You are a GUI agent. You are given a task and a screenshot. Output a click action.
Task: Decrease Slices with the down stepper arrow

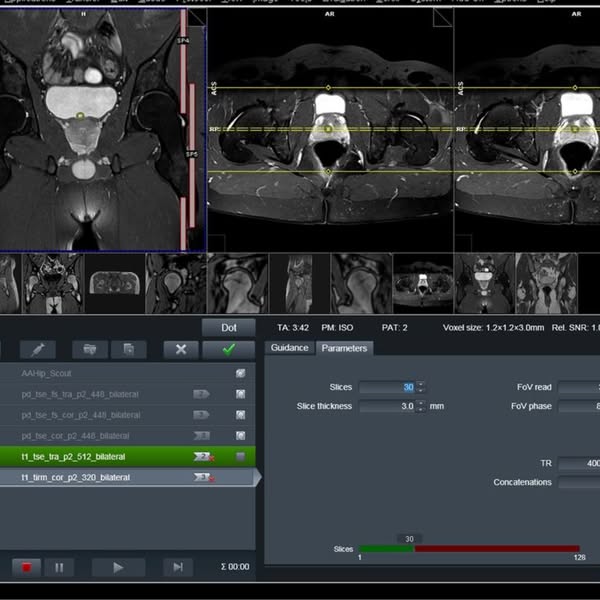[x=421, y=390]
